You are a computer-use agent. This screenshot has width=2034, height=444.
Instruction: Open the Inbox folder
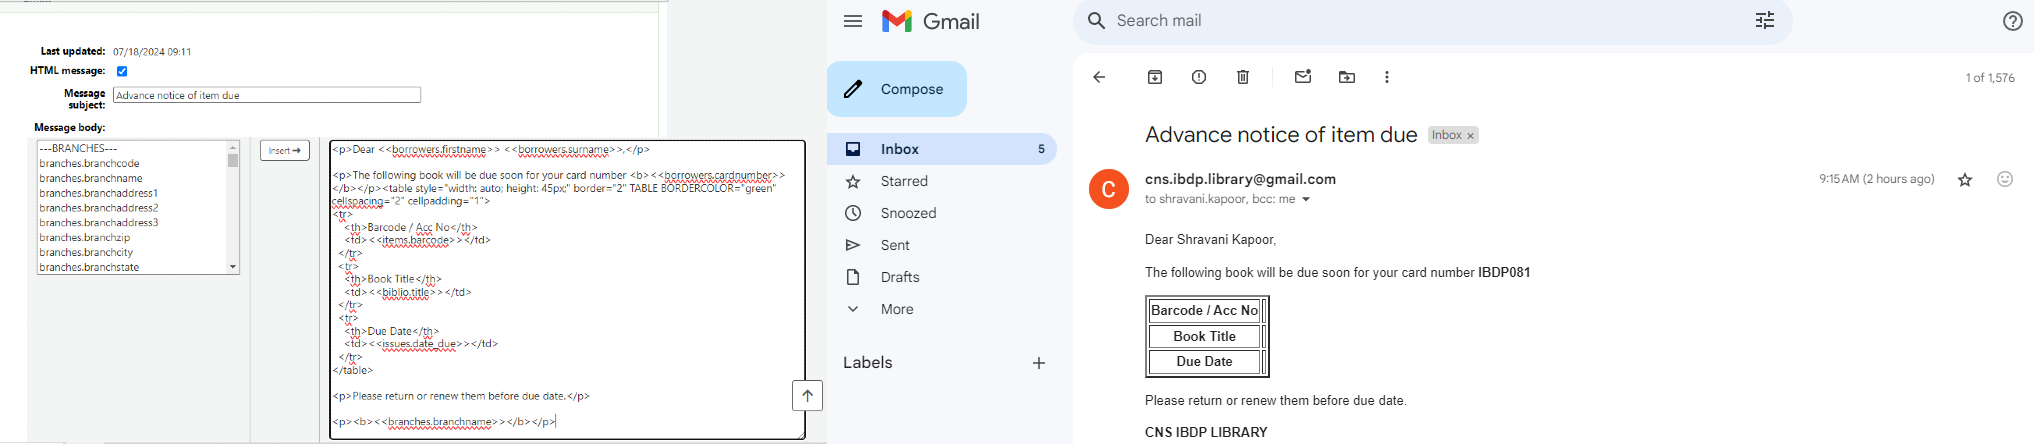pos(899,149)
